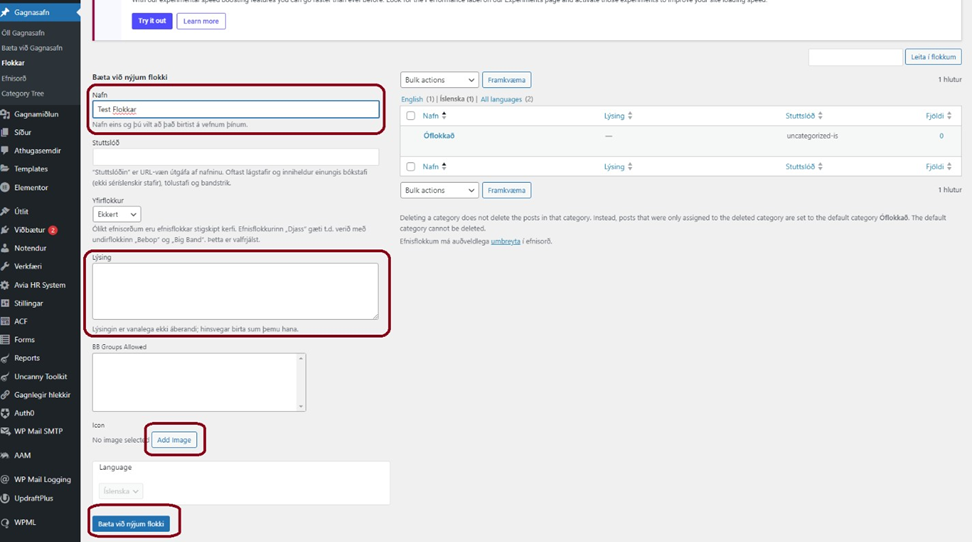Click the UpdraftPlus sidebar icon
Viewport: 972px width, 542px height.
coord(6,497)
